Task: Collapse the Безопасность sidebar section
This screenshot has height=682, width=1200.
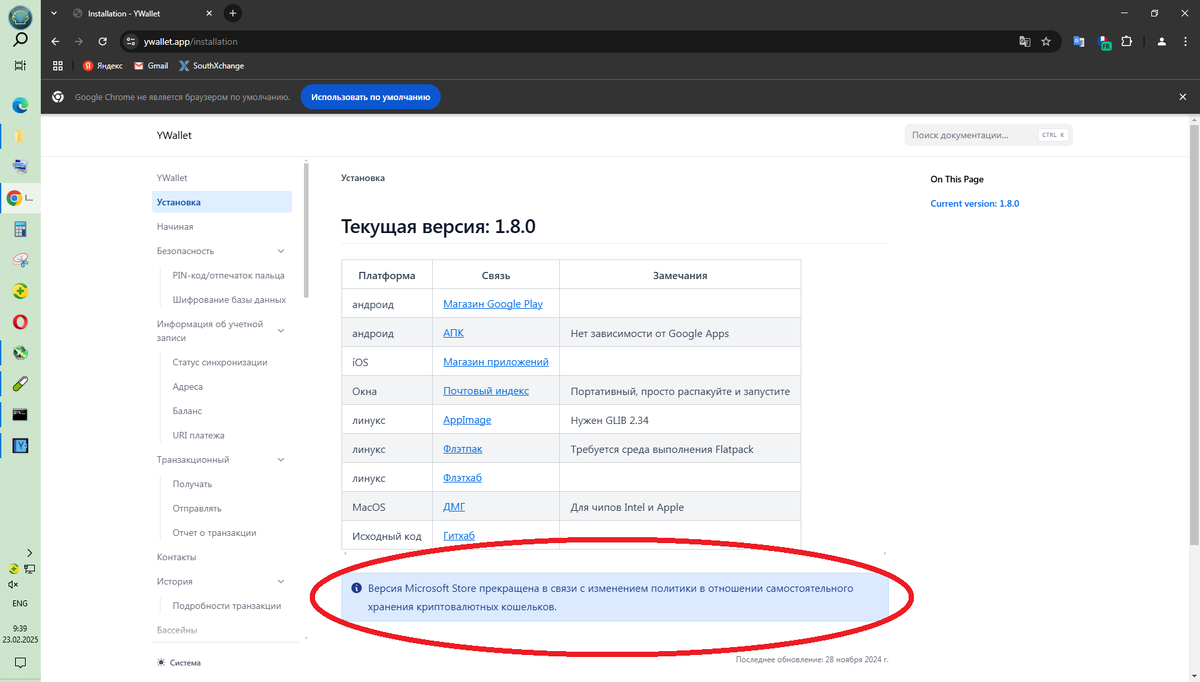Action: tap(281, 251)
